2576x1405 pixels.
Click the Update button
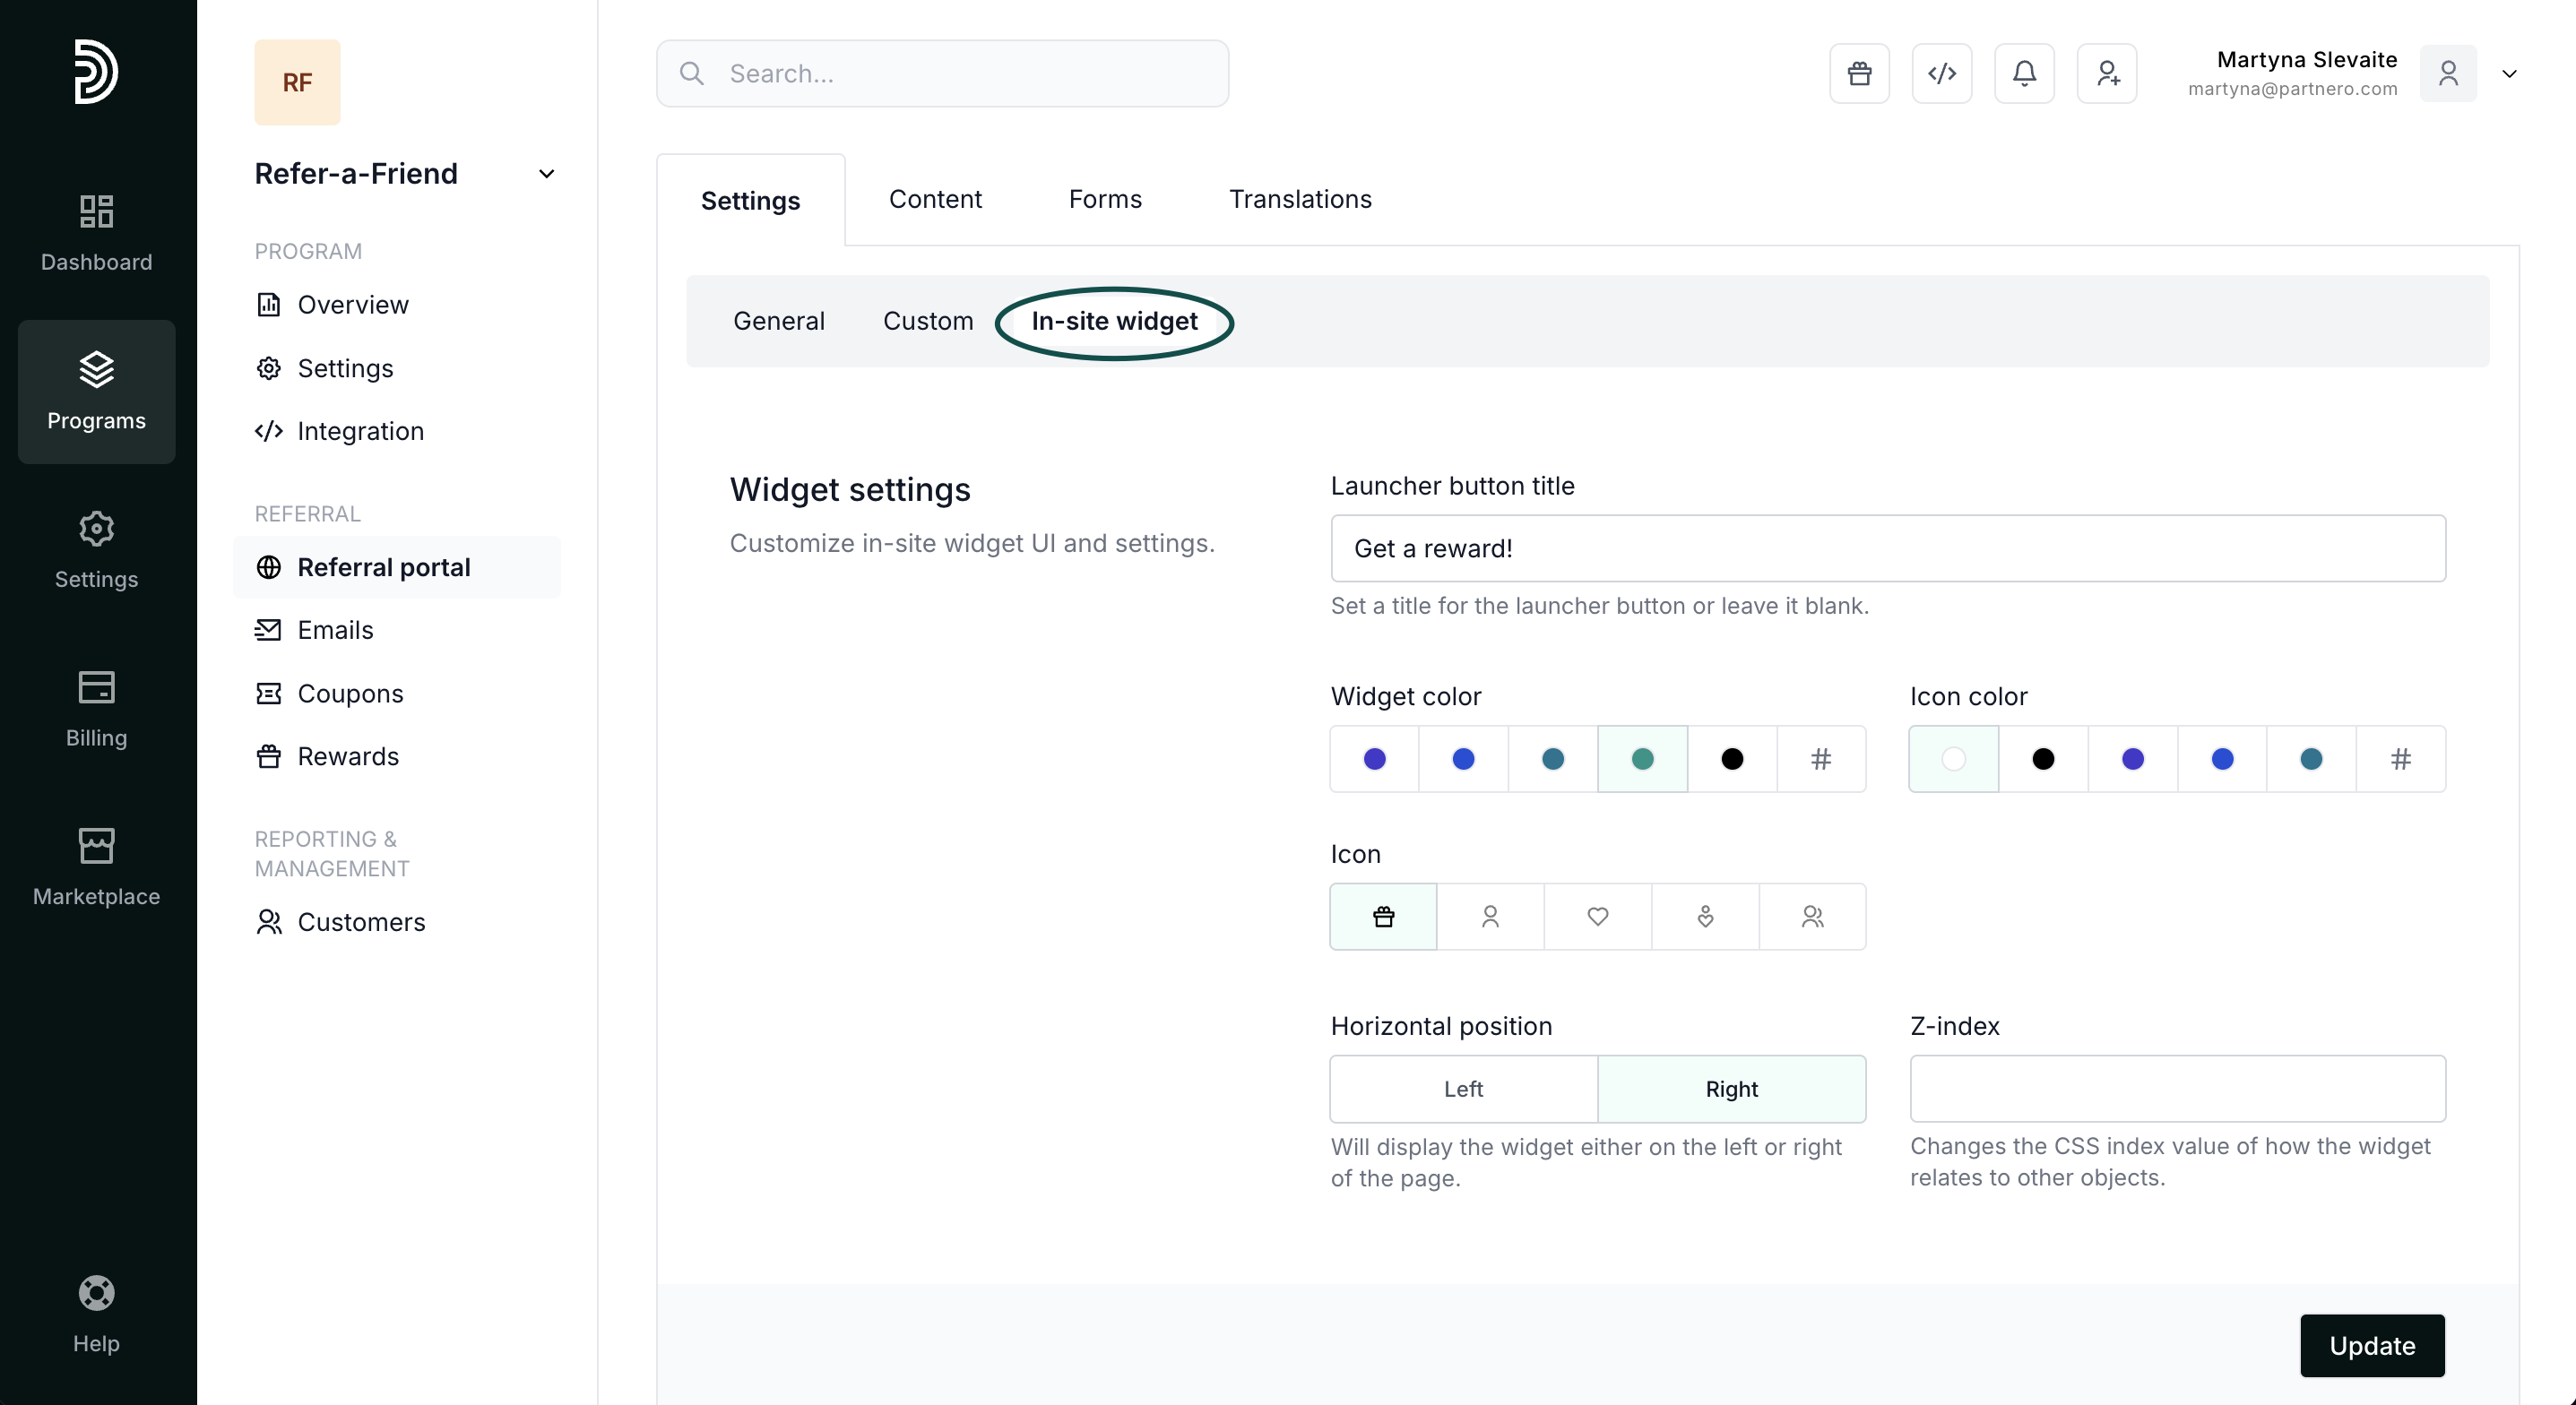coord(2371,1345)
